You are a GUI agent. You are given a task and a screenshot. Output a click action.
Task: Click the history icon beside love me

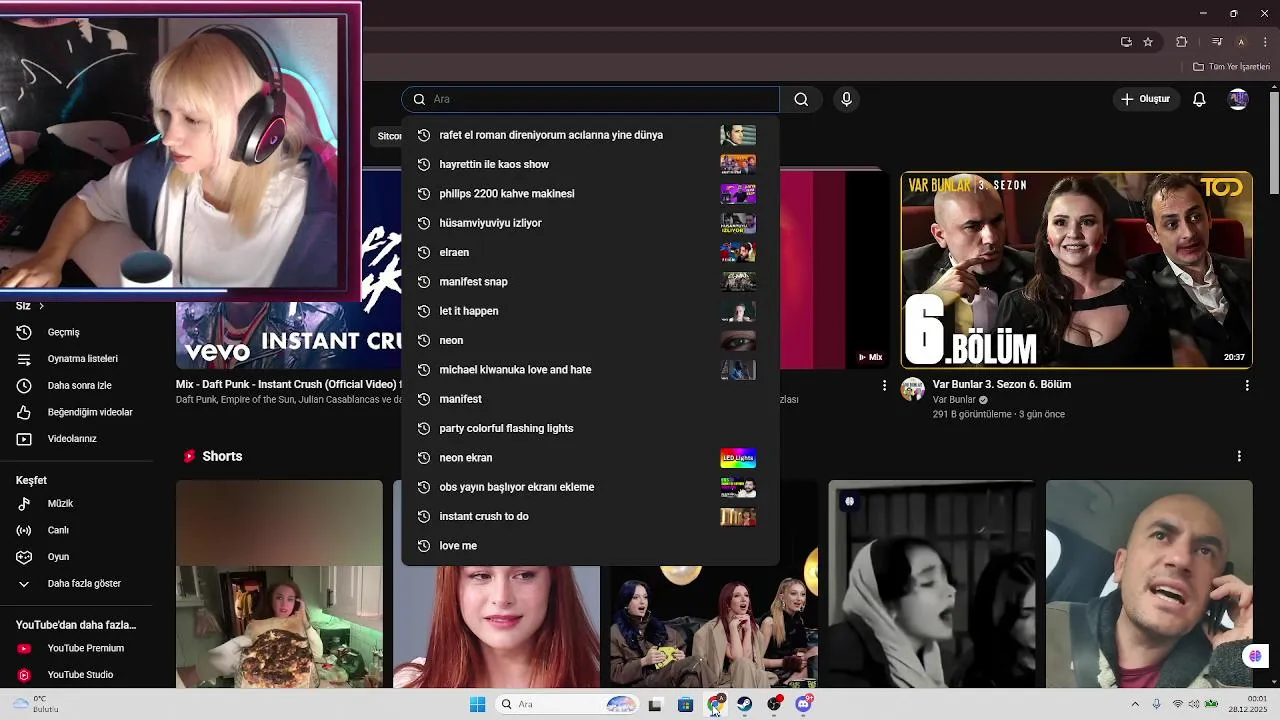pyautogui.click(x=423, y=545)
